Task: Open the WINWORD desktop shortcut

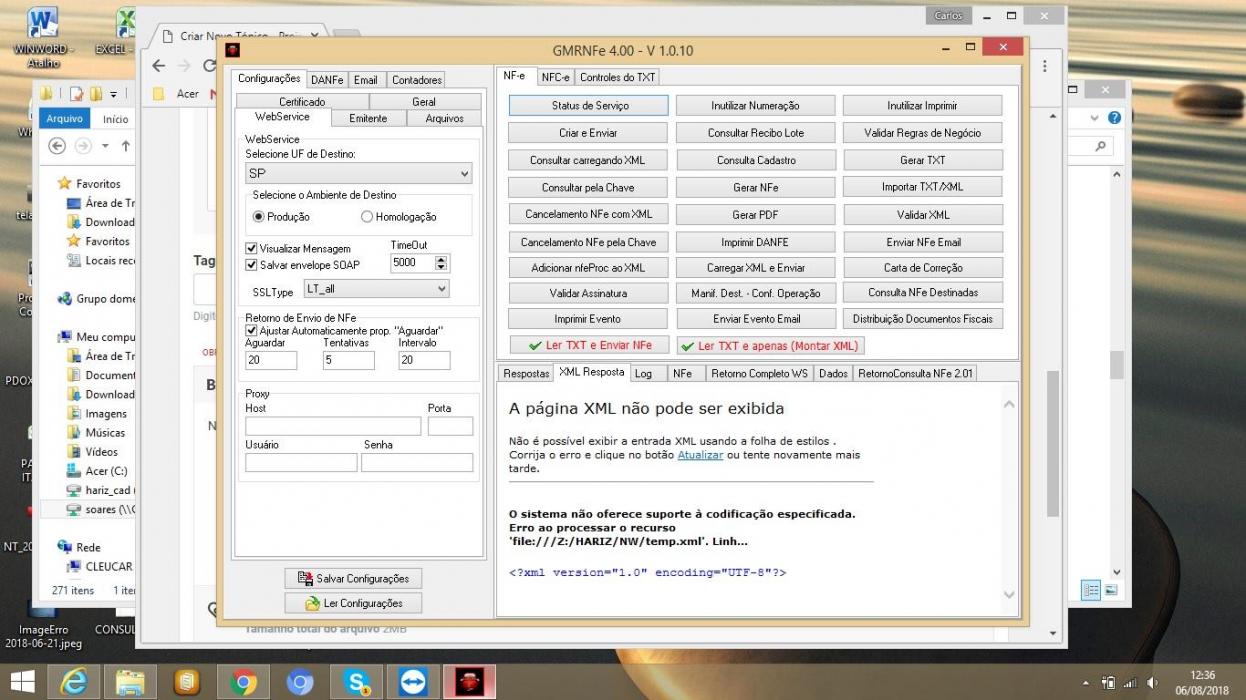Action: point(43,35)
